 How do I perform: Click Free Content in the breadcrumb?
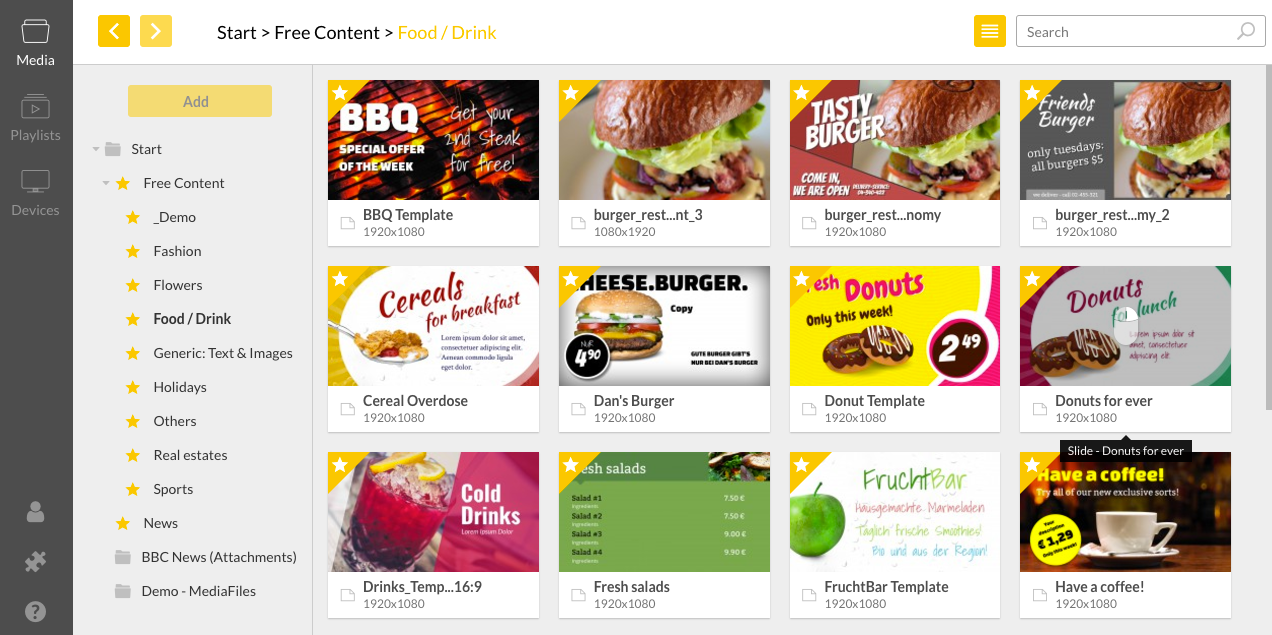point(327,33)
